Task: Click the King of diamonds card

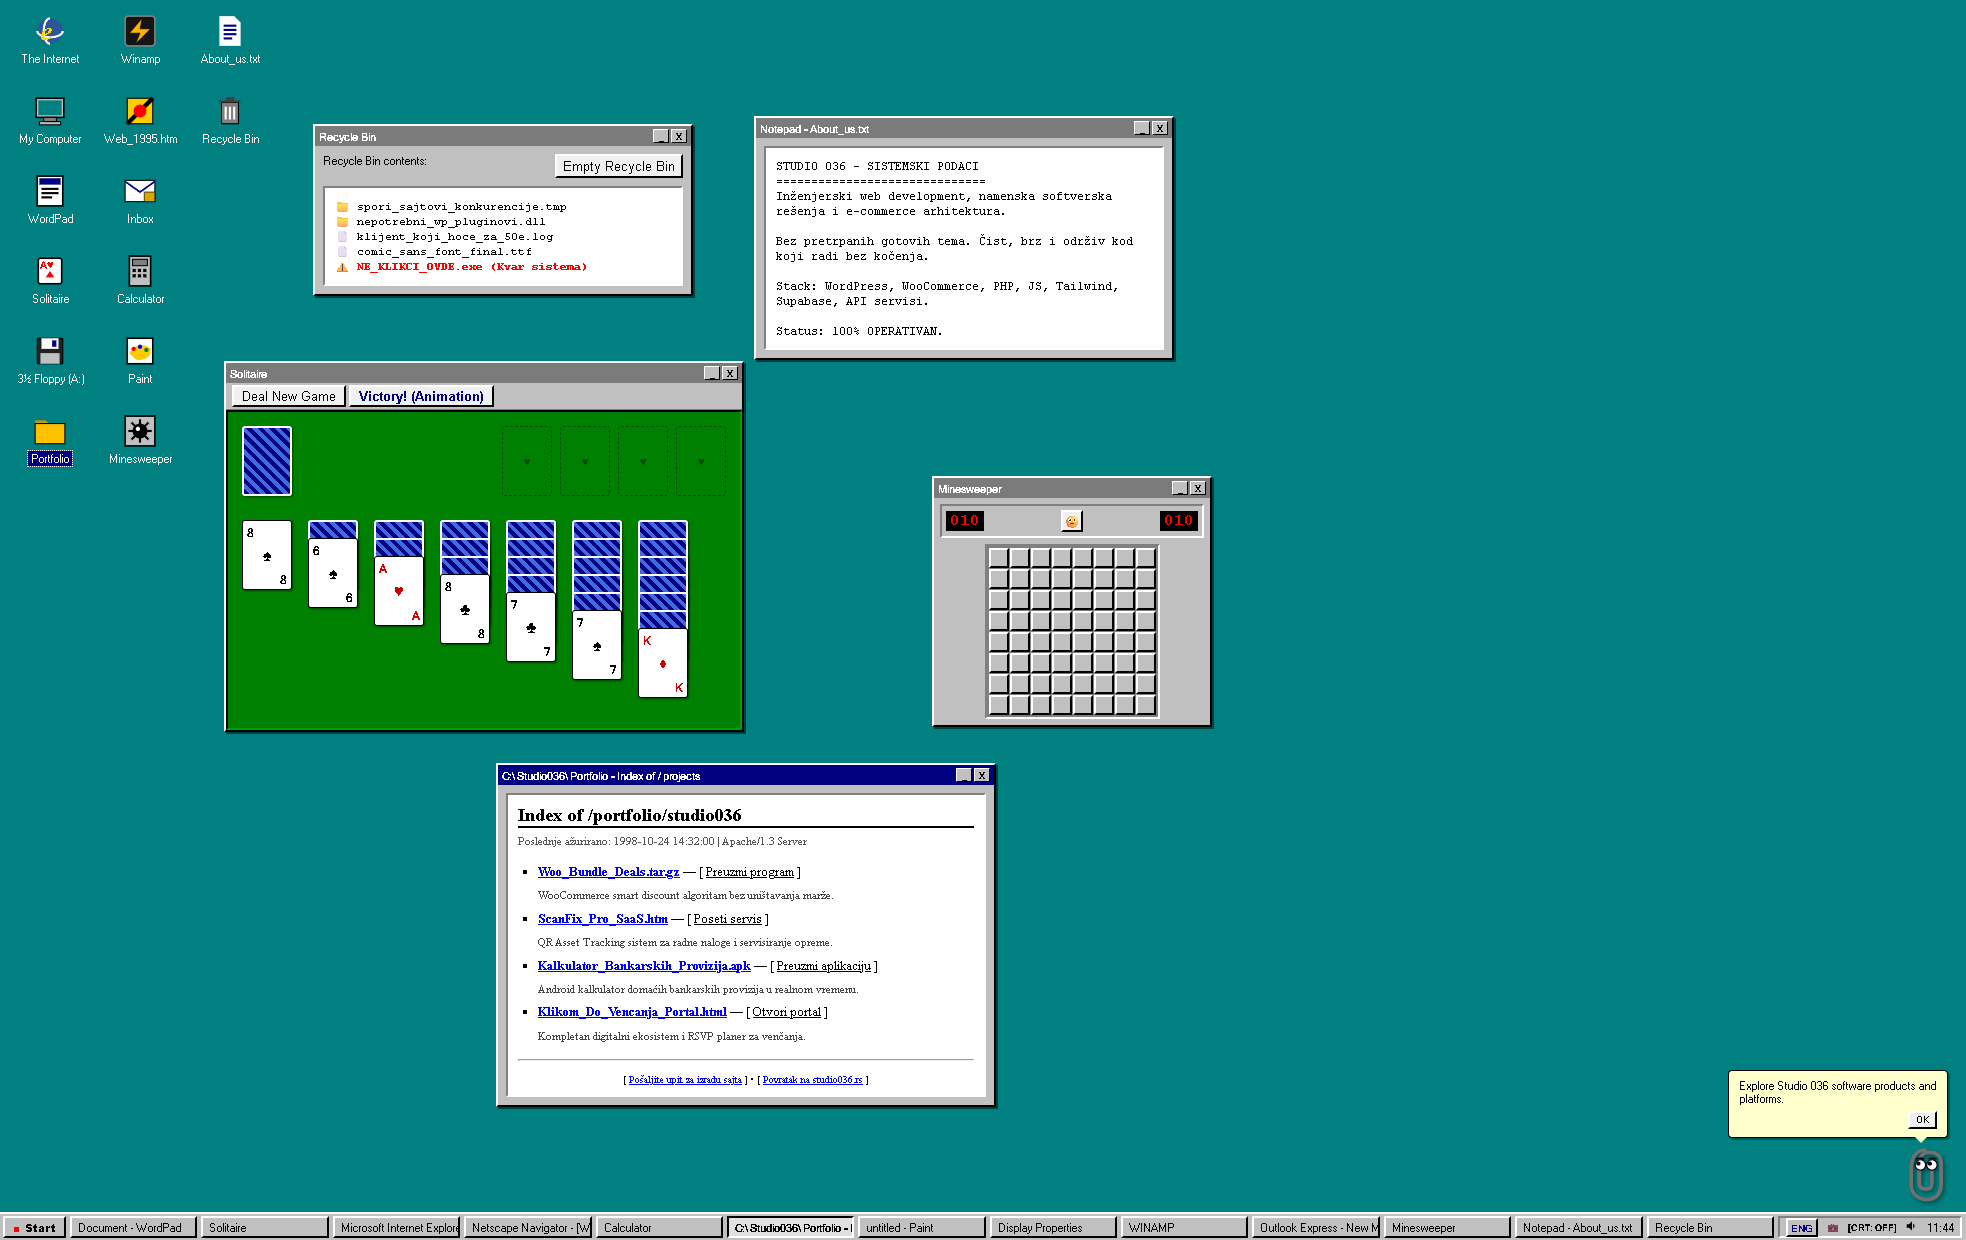Action: tap(663, 663)
